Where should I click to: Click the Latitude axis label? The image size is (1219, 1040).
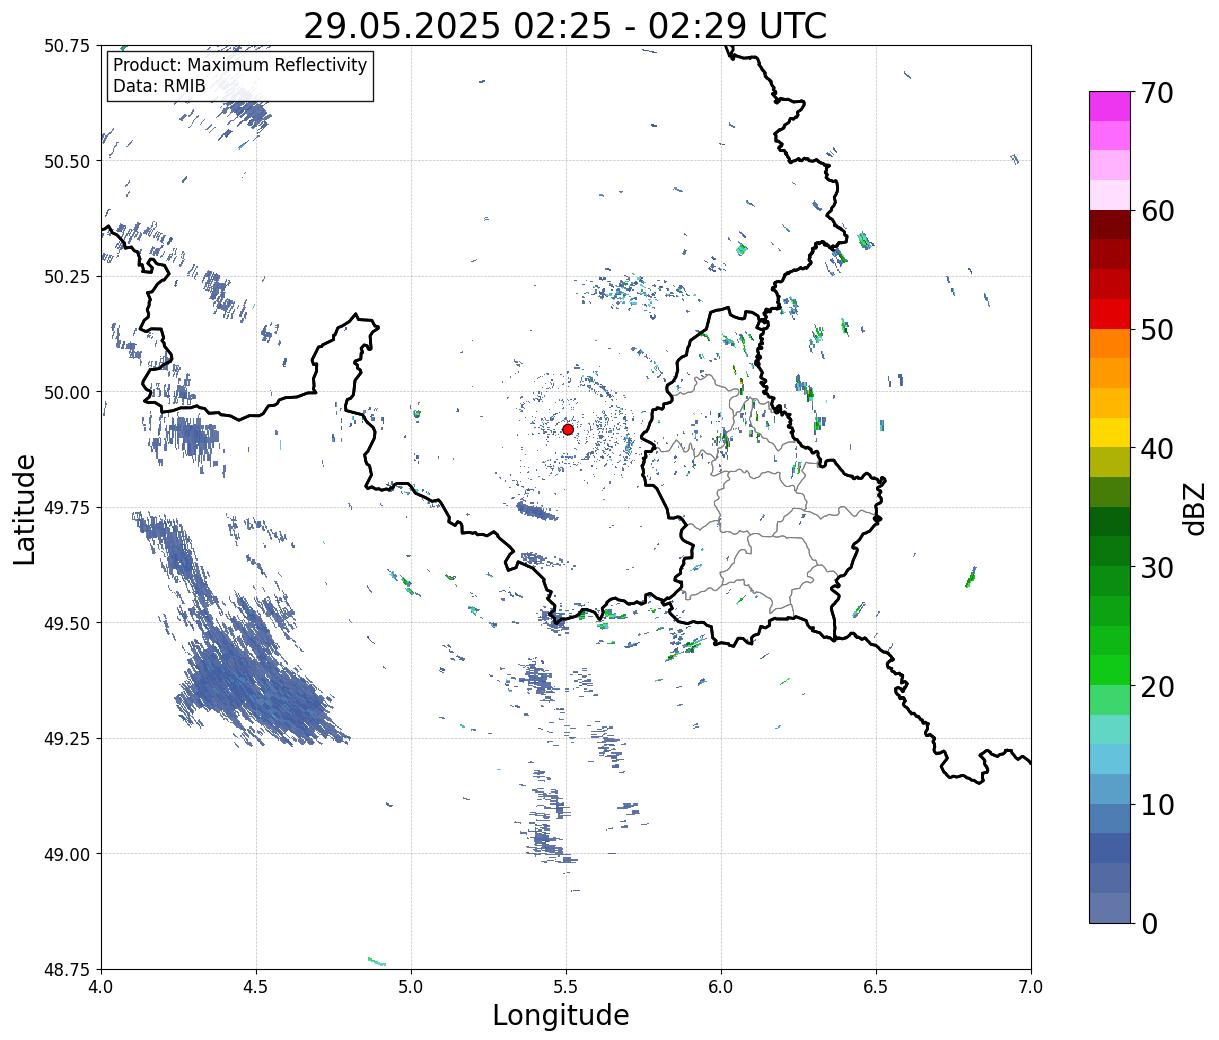pos(25,509)
